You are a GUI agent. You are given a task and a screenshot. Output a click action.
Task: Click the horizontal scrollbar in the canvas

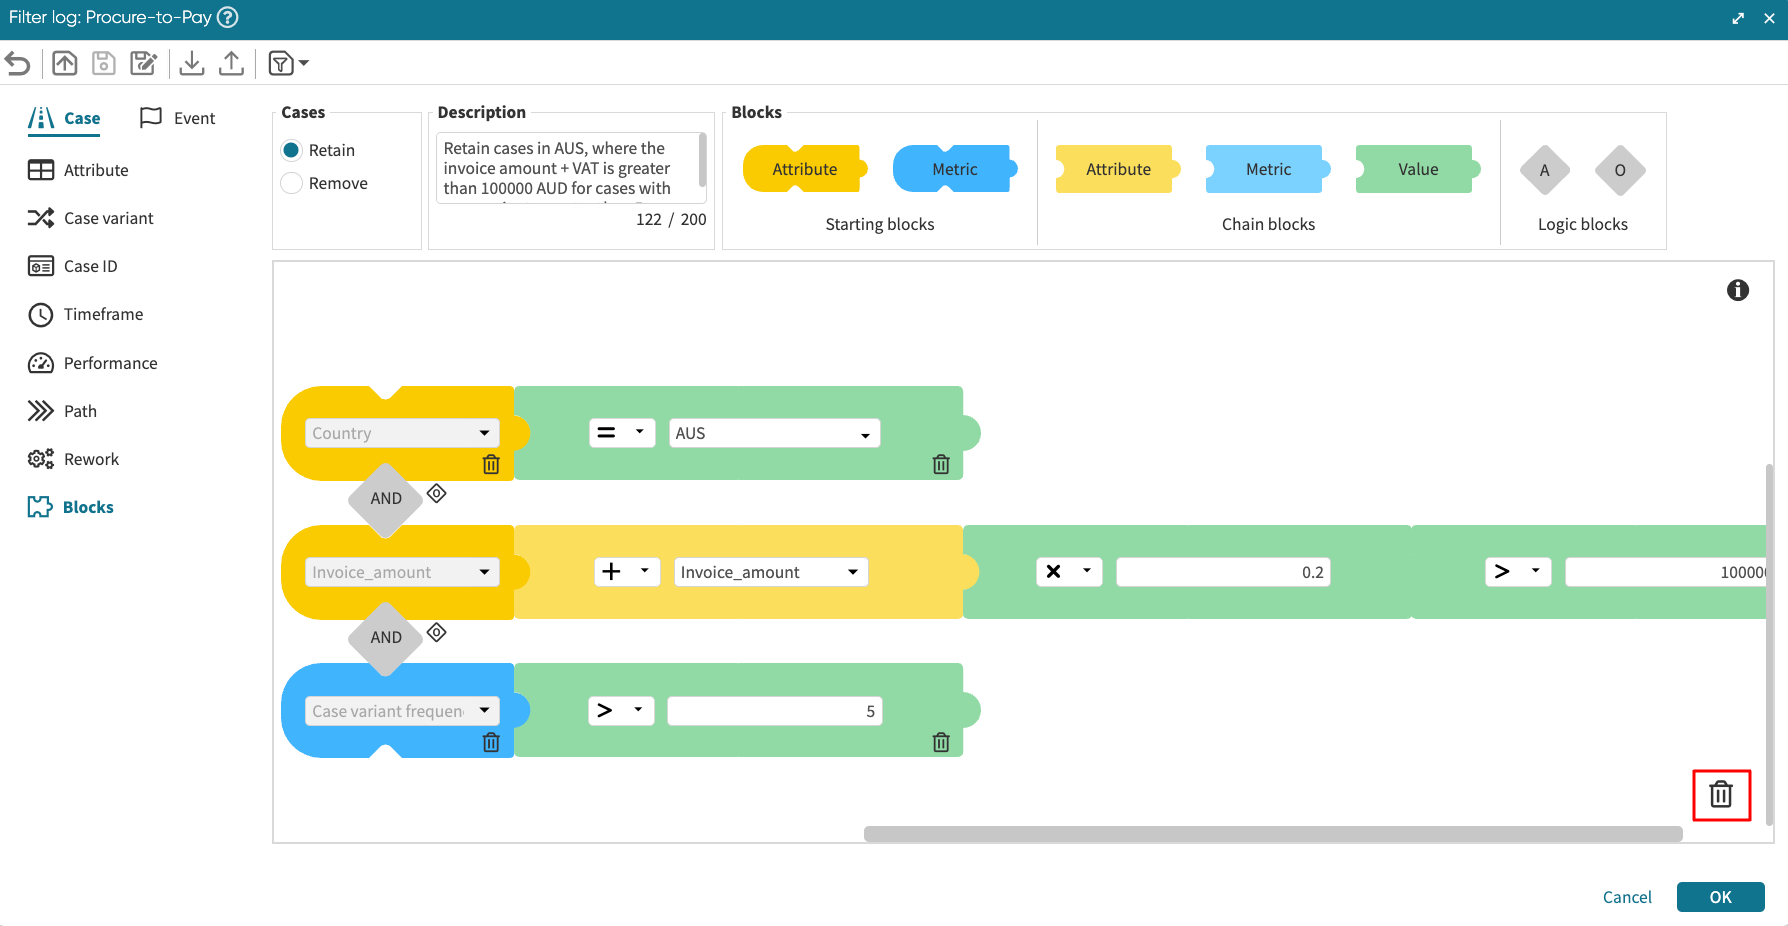coord(1272,834)
